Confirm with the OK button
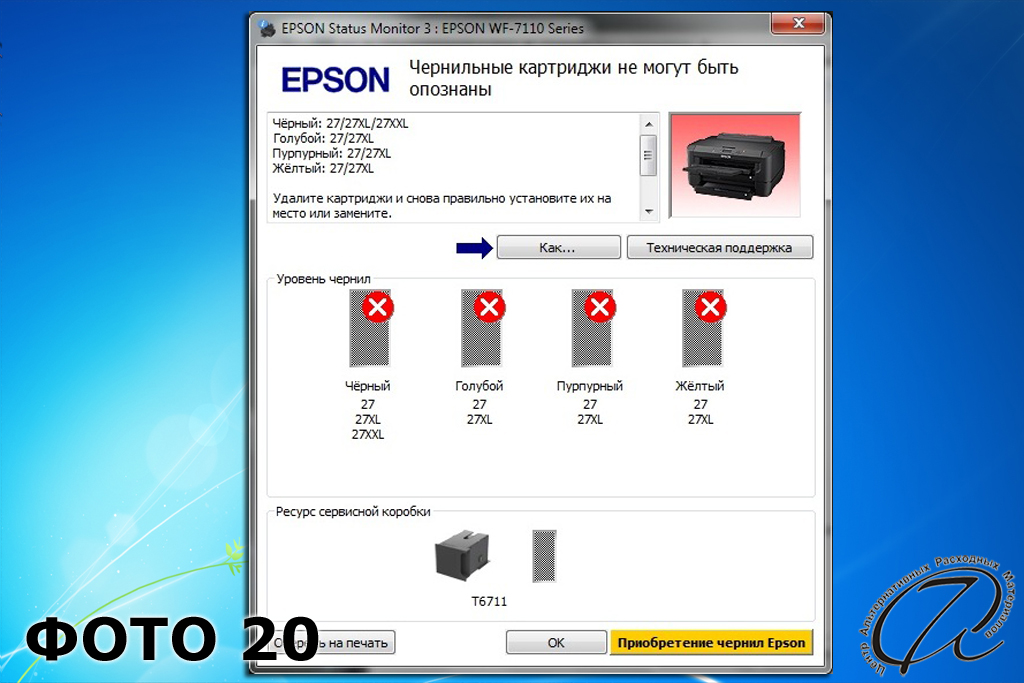1024x683 pixels. coord(556,643)
